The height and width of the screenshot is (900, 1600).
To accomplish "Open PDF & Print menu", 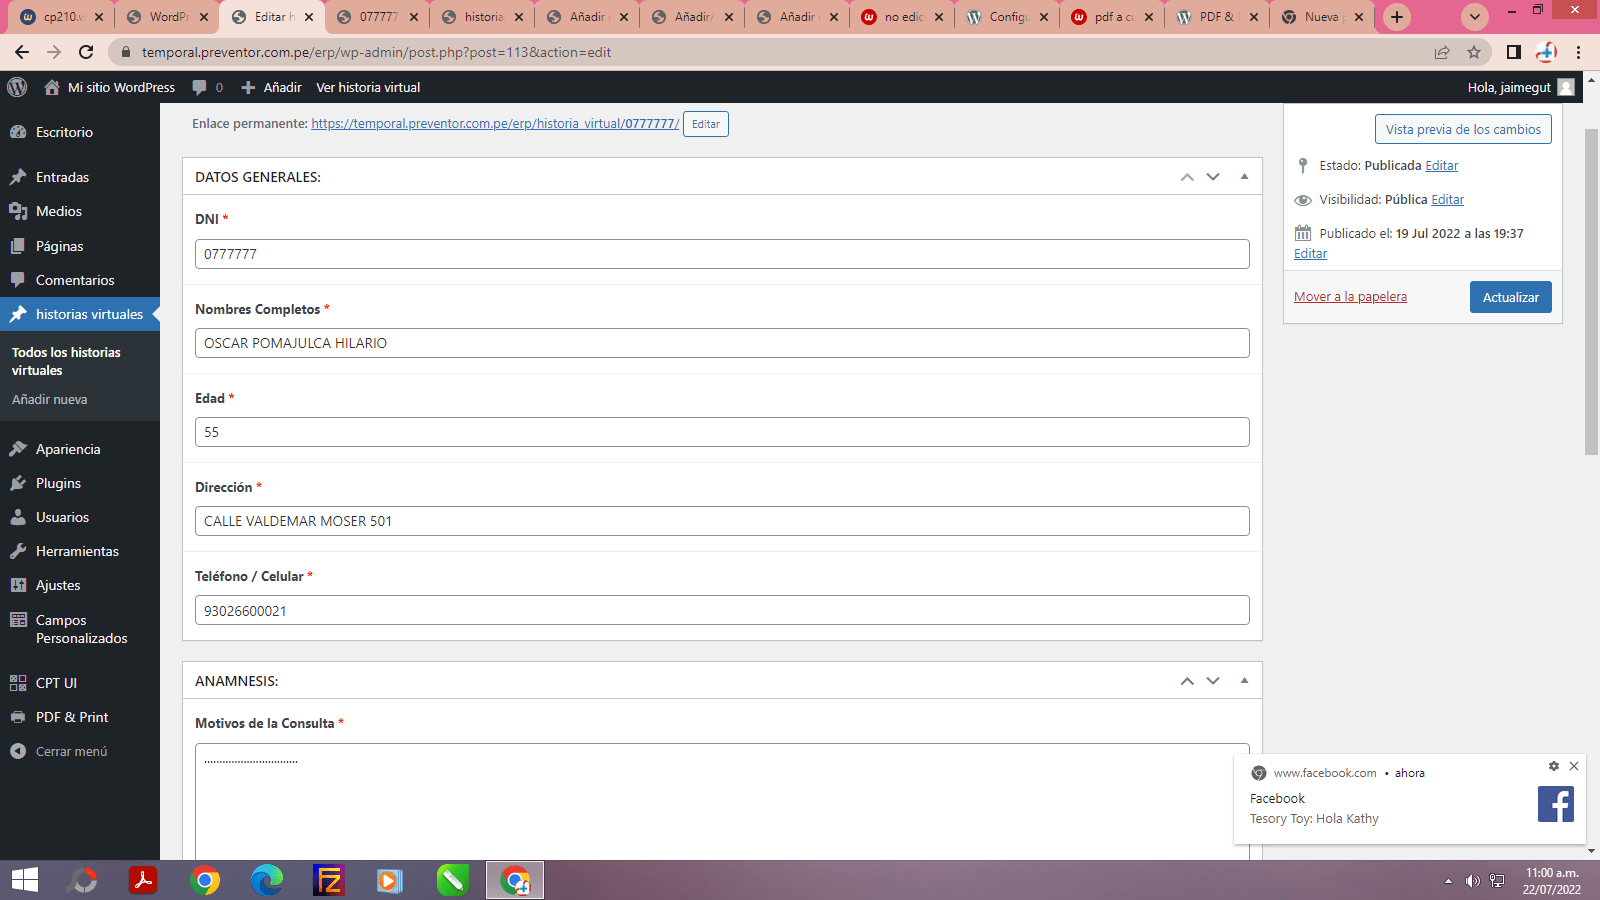I will click(72, 717).
